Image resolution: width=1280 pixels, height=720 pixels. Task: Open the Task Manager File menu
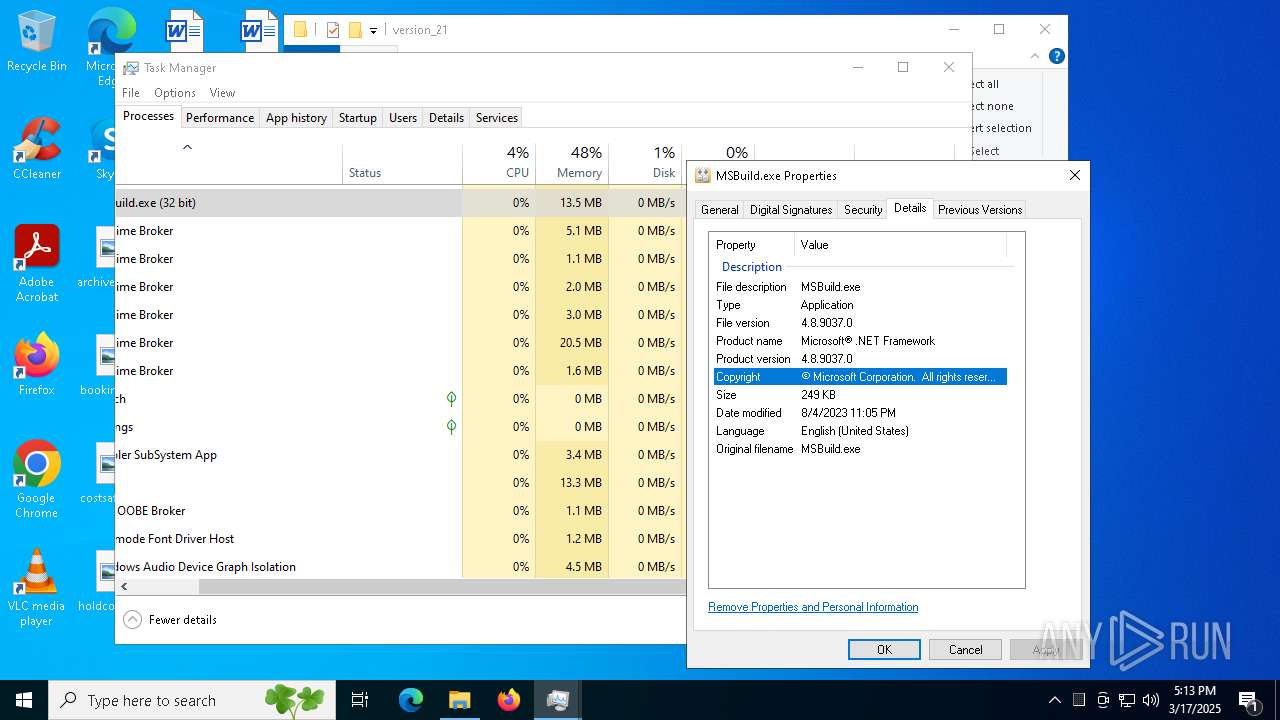coord(131,93)
